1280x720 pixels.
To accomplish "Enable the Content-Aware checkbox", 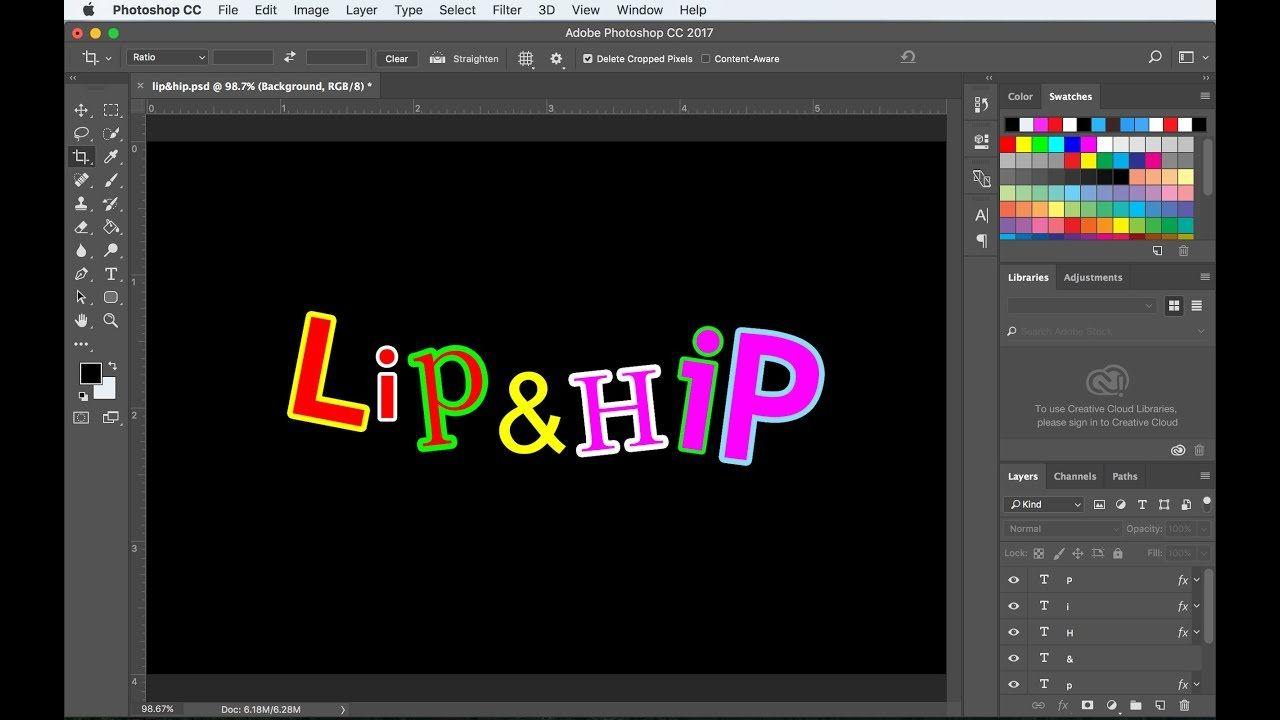I will 706,59.
